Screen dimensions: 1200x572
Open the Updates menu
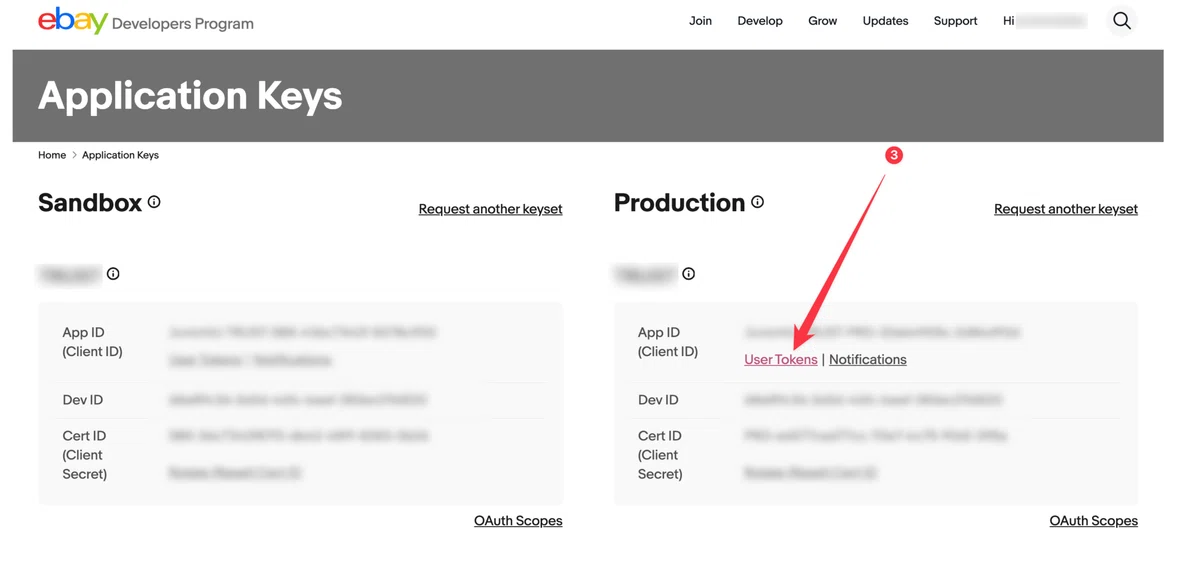tap(885, 21)
